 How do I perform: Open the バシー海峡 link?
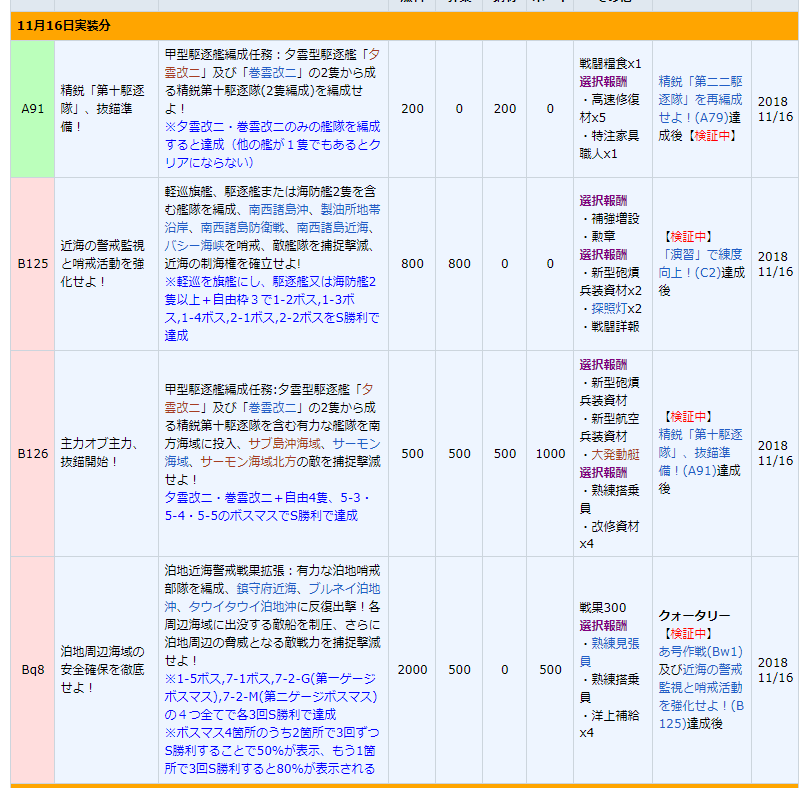tap(194, 245)
